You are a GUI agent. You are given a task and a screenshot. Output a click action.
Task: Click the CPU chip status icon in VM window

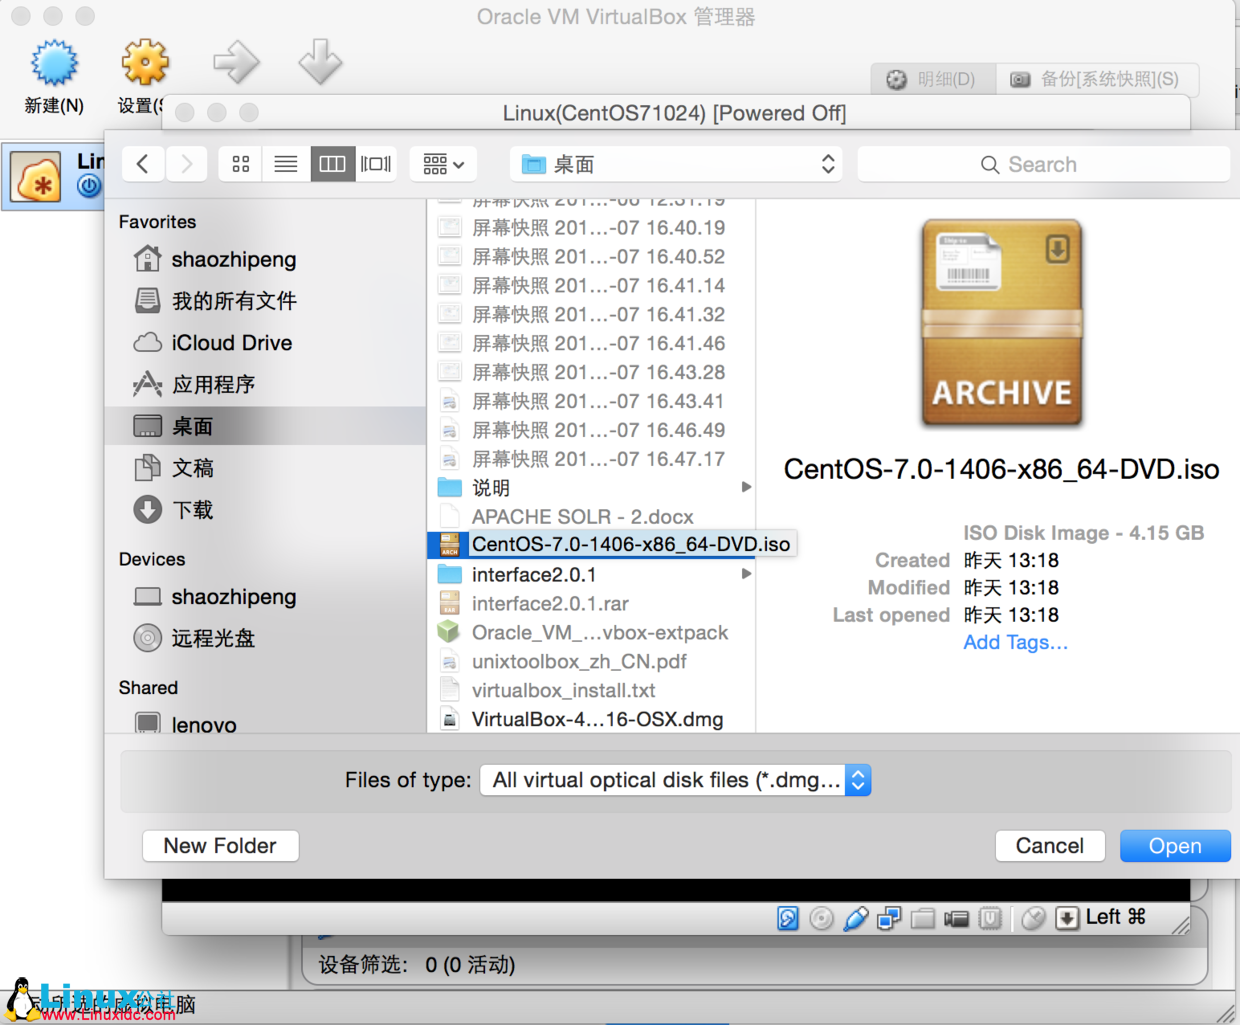990,918
